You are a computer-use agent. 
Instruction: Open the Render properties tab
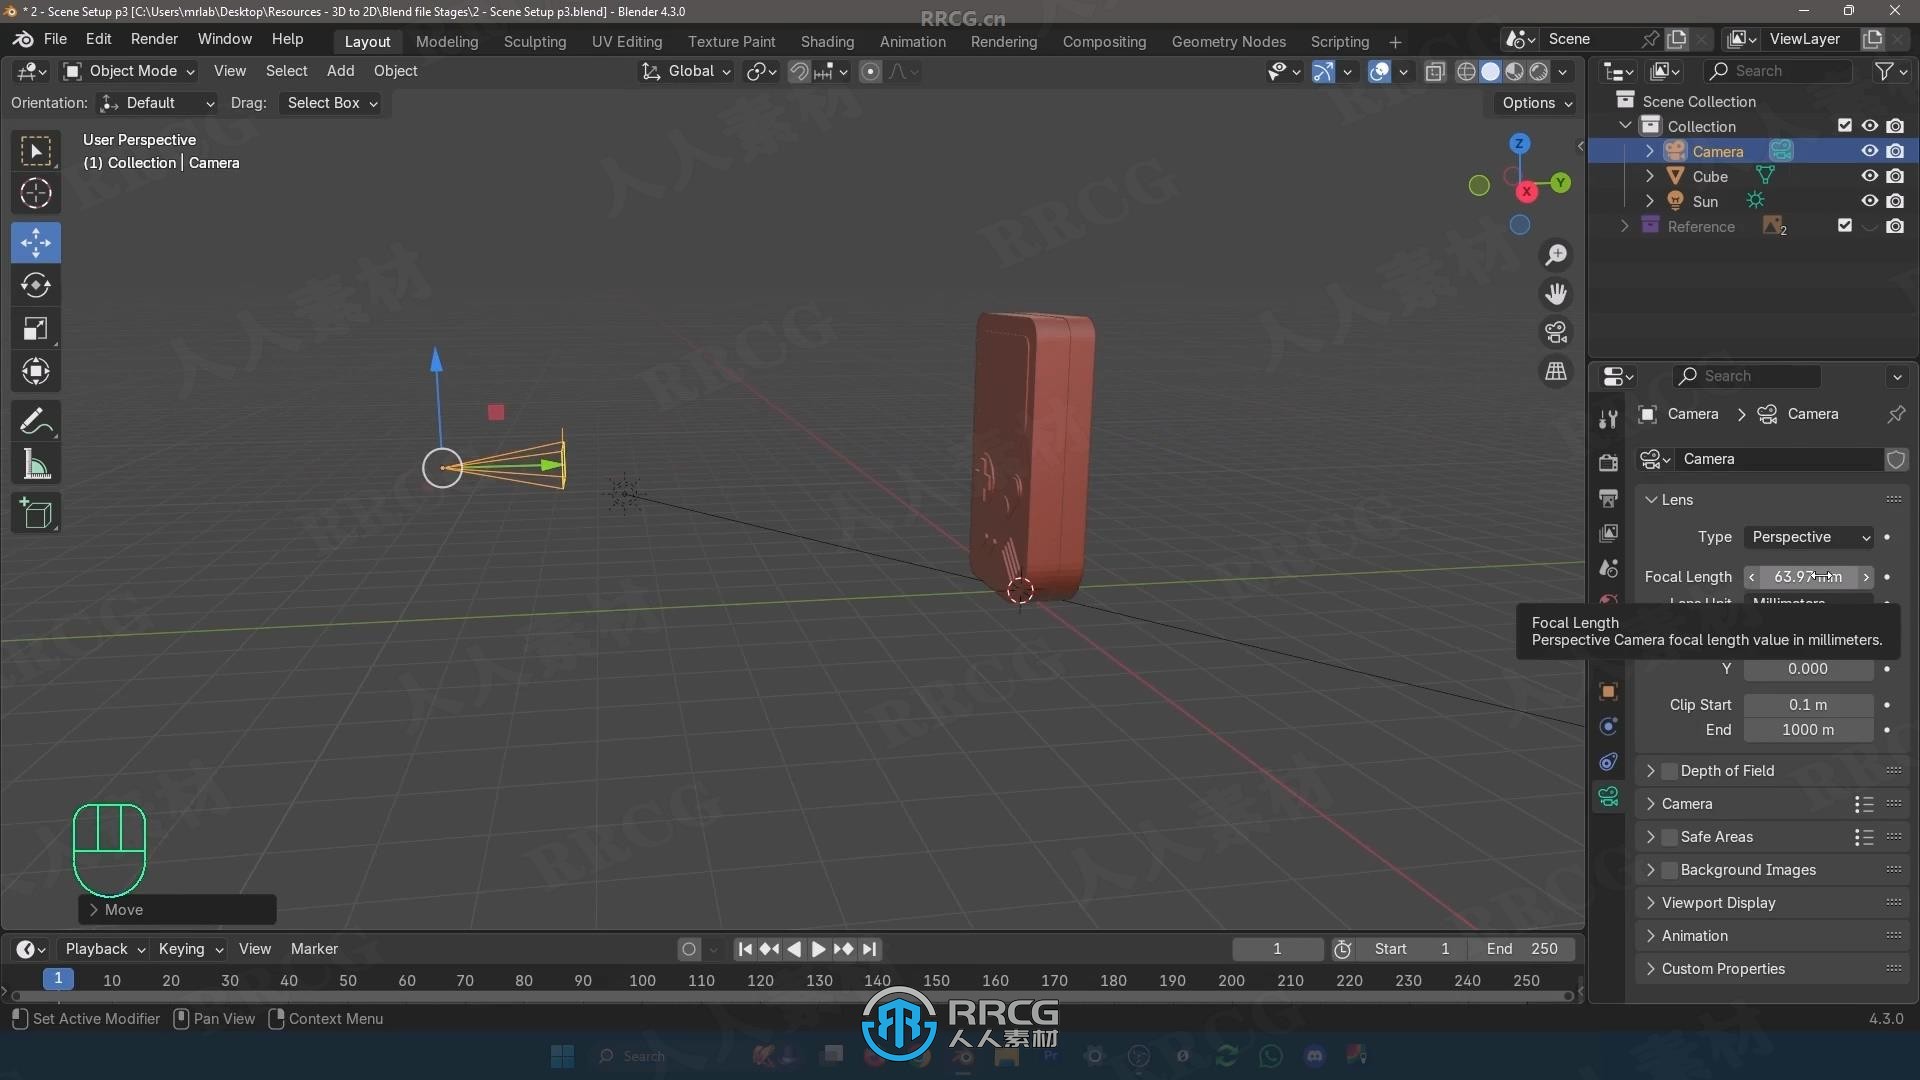[x=1608, y=462]
